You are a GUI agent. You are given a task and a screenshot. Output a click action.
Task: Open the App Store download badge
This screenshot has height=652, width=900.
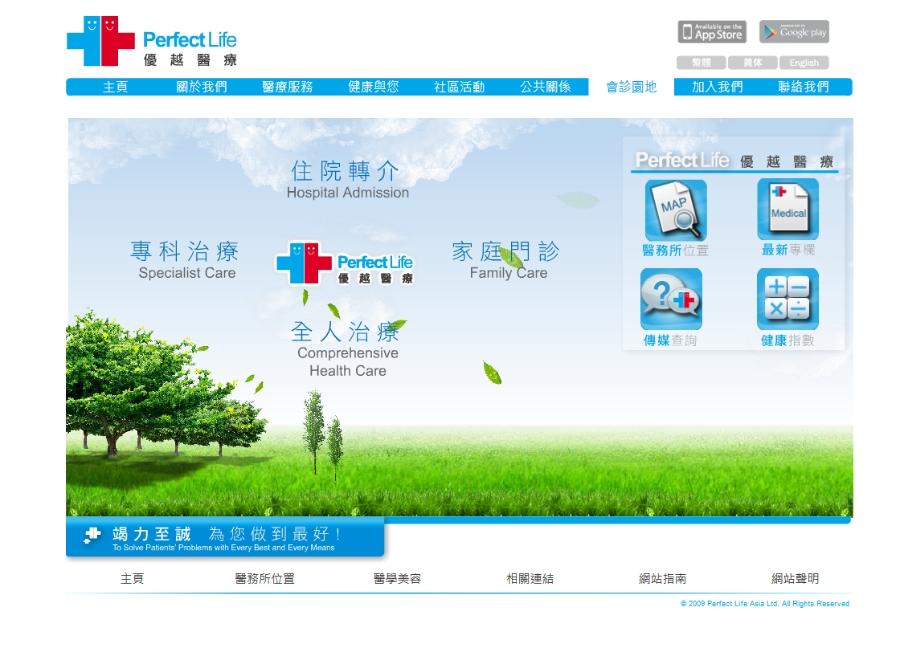point(712,32)
